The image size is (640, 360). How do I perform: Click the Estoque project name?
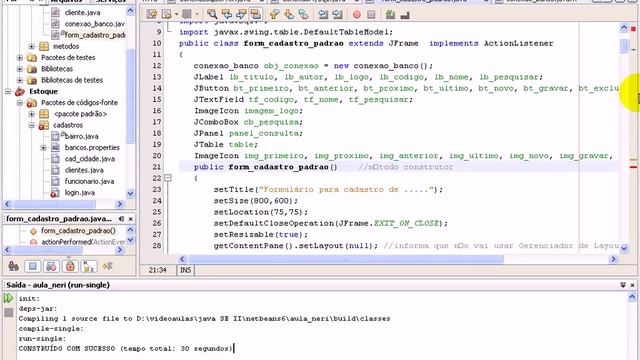tap(43, 91)
